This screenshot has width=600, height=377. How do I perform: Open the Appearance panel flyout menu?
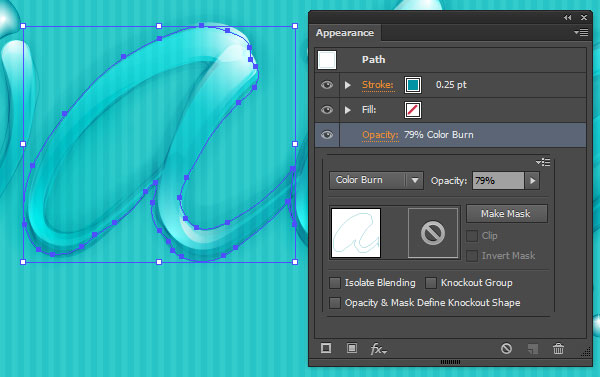(x=581, y=33)
